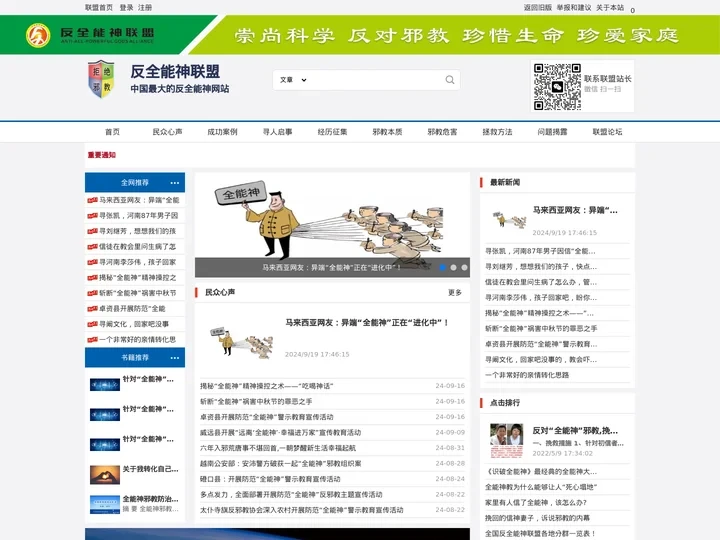Click 更多 in 民众心声 section header
The width and height of the screenshot is (720, 540).
pyautogui.click(x=455, y=292)
